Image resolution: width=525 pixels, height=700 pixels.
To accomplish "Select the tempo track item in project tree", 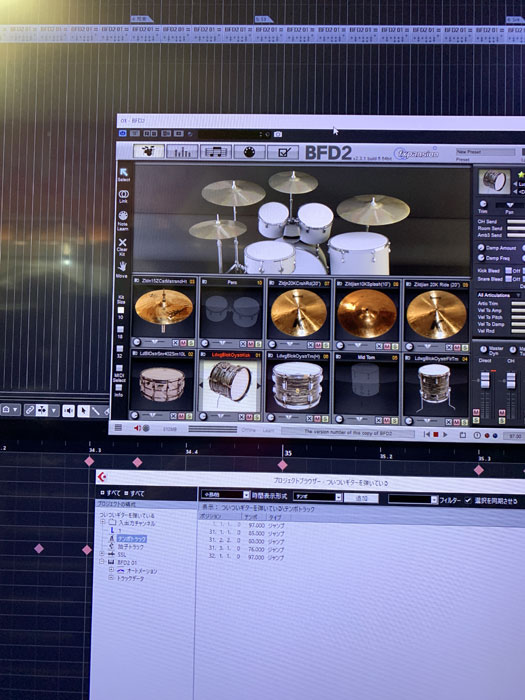I will [132, 539].
